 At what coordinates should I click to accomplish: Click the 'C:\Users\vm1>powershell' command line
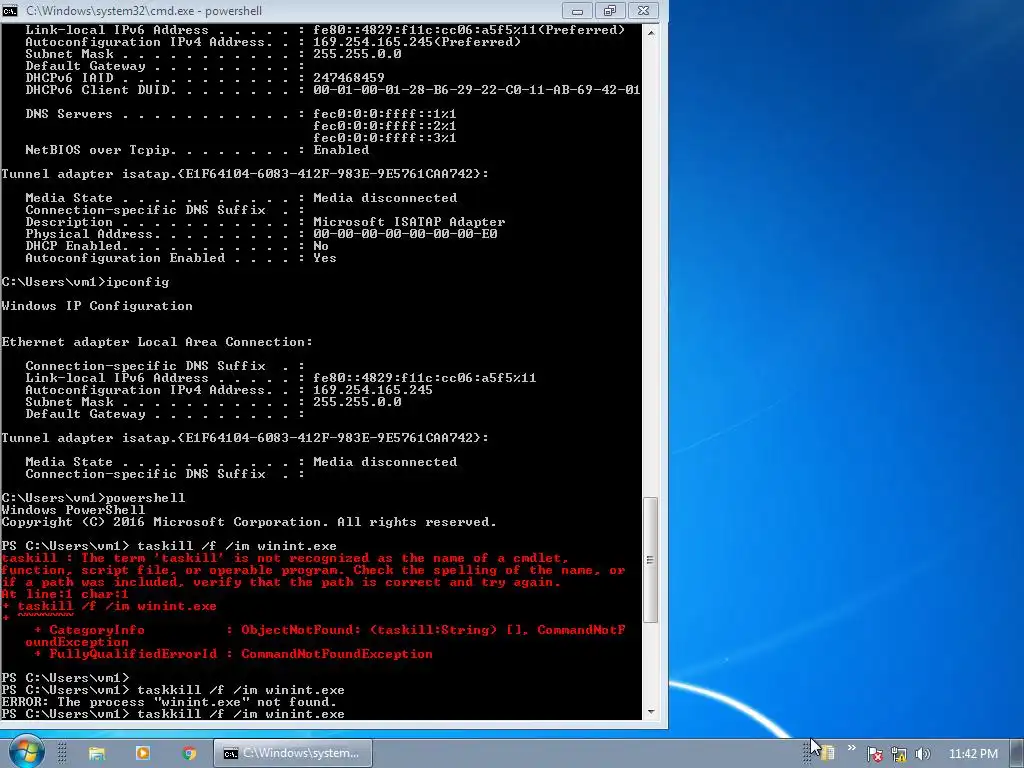click(93, 498)
